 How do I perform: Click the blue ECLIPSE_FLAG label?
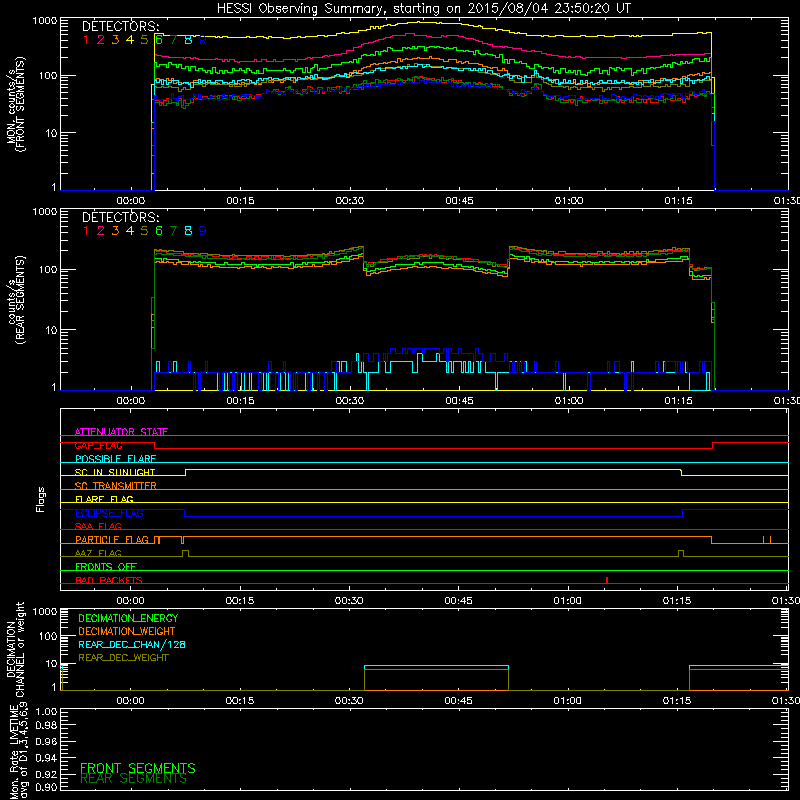pyautogui.click(x=109, y=513)
